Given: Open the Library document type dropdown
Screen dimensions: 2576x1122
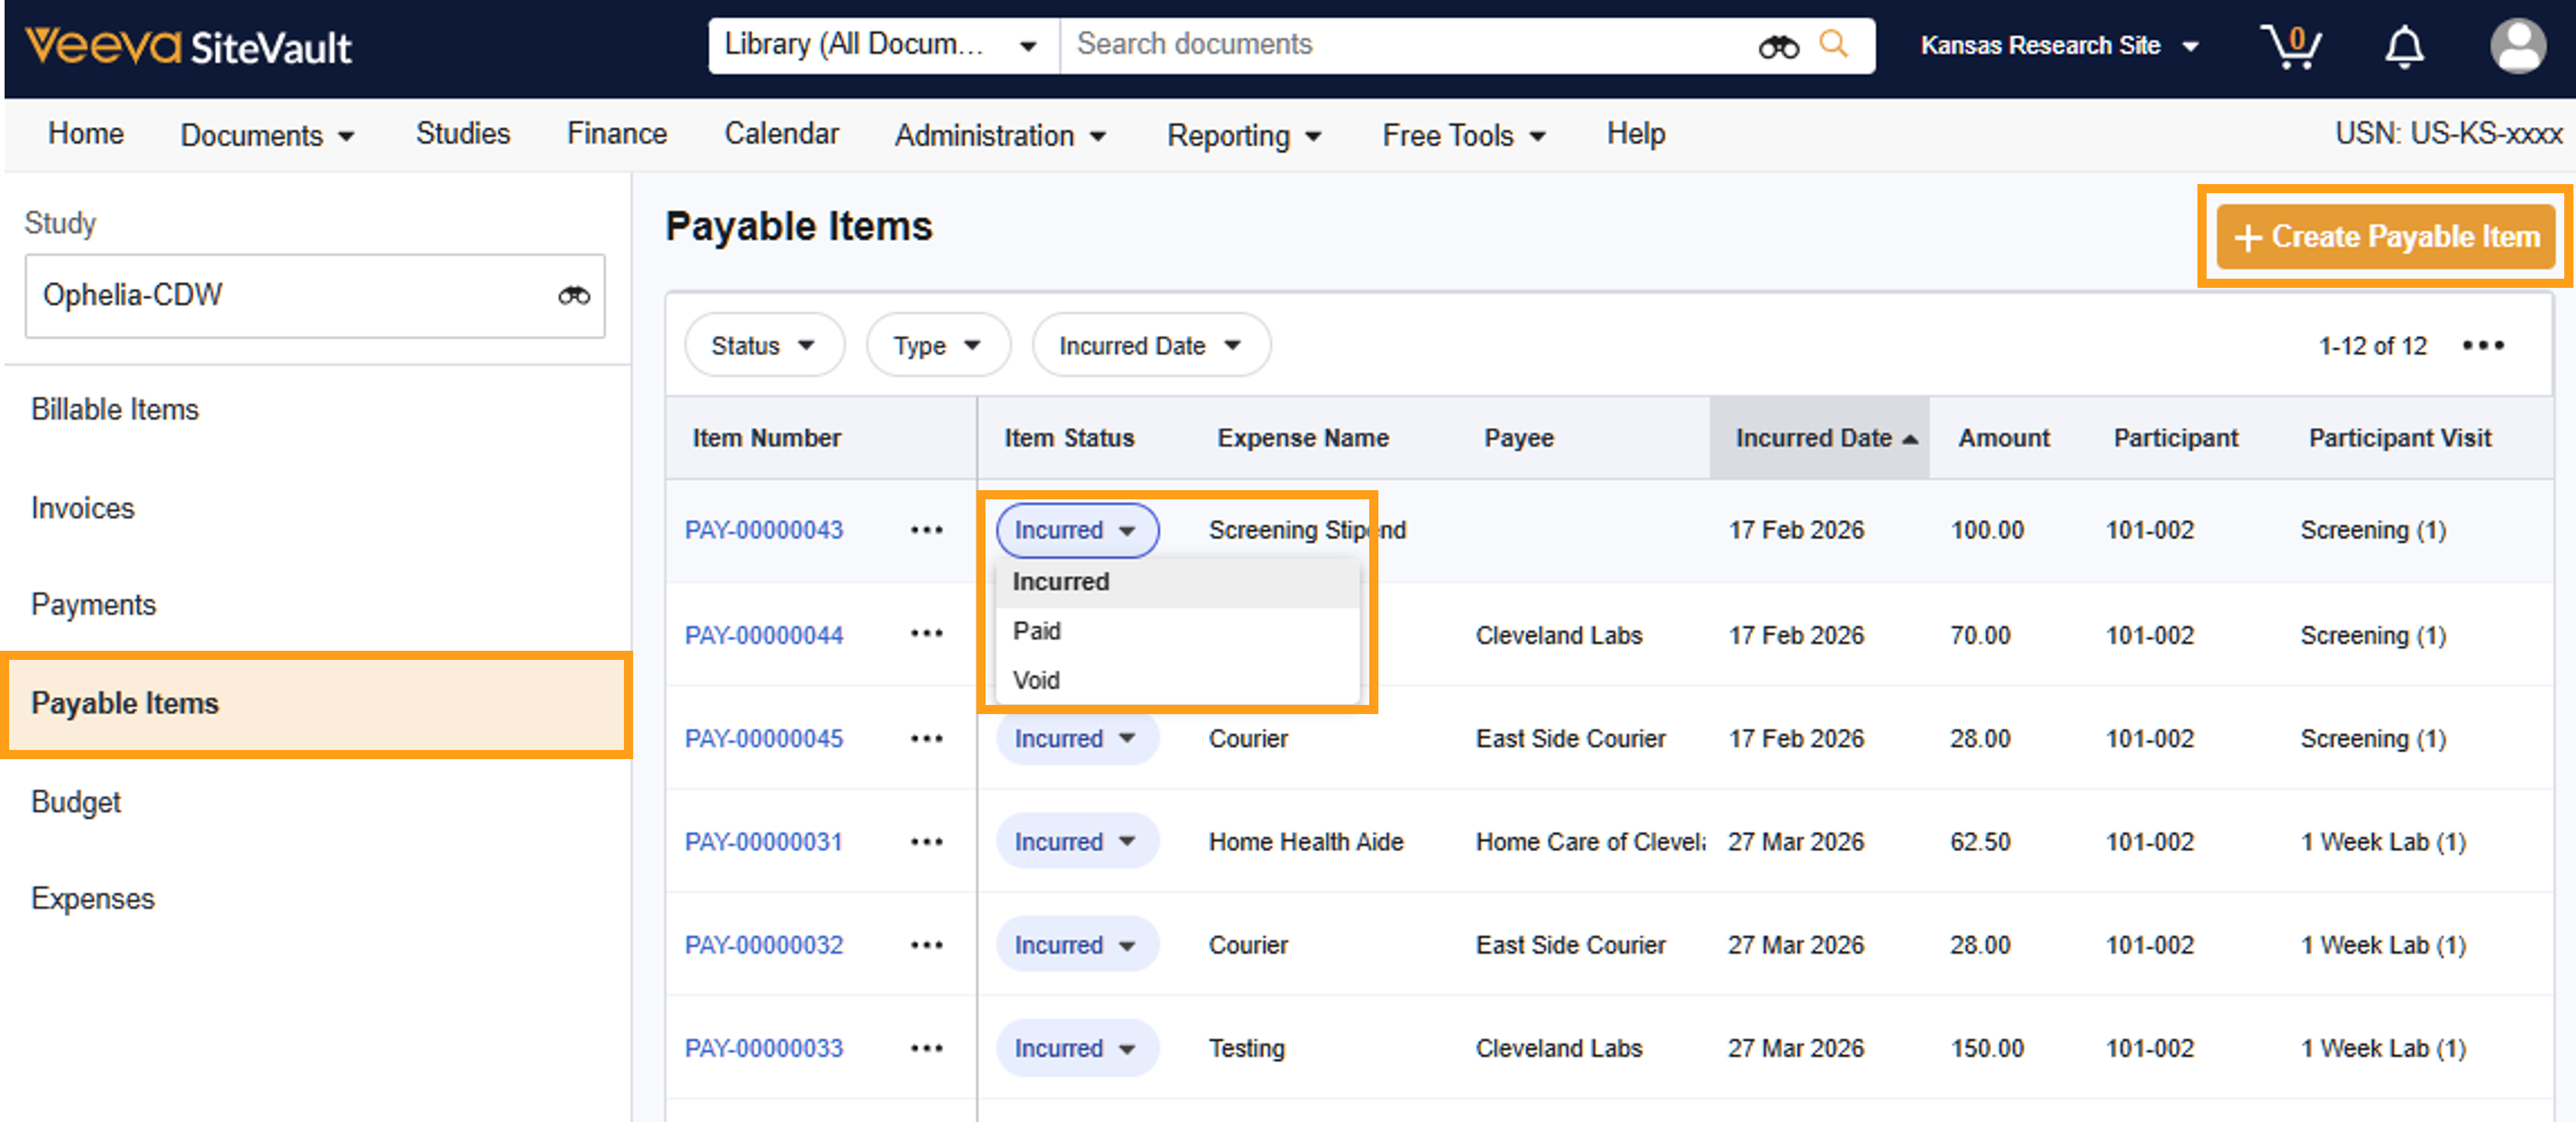Looking at the screenshot, I should click(881, 45).
